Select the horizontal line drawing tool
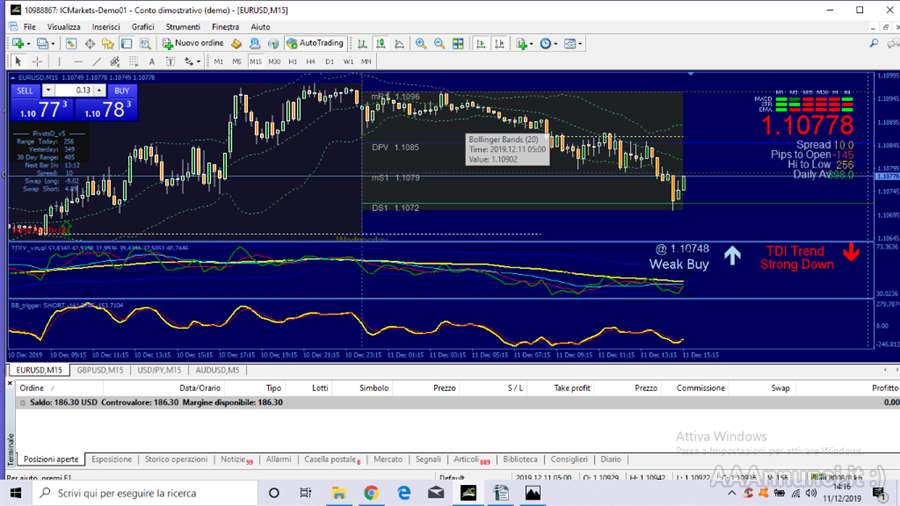This screenshot has height=506, width=900. point(78,61)
